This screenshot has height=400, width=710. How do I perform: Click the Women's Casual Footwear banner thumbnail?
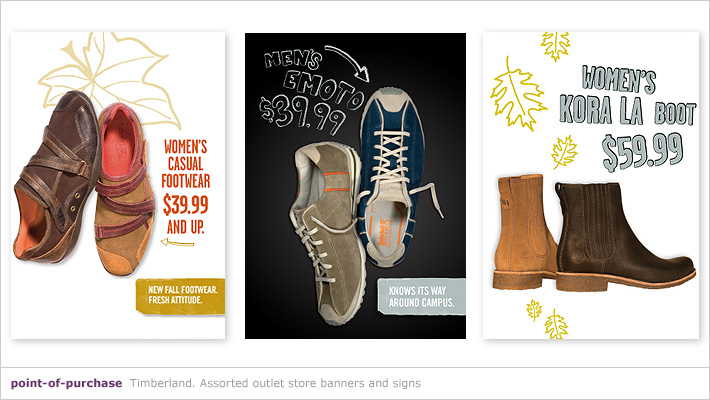pos(118,185)
